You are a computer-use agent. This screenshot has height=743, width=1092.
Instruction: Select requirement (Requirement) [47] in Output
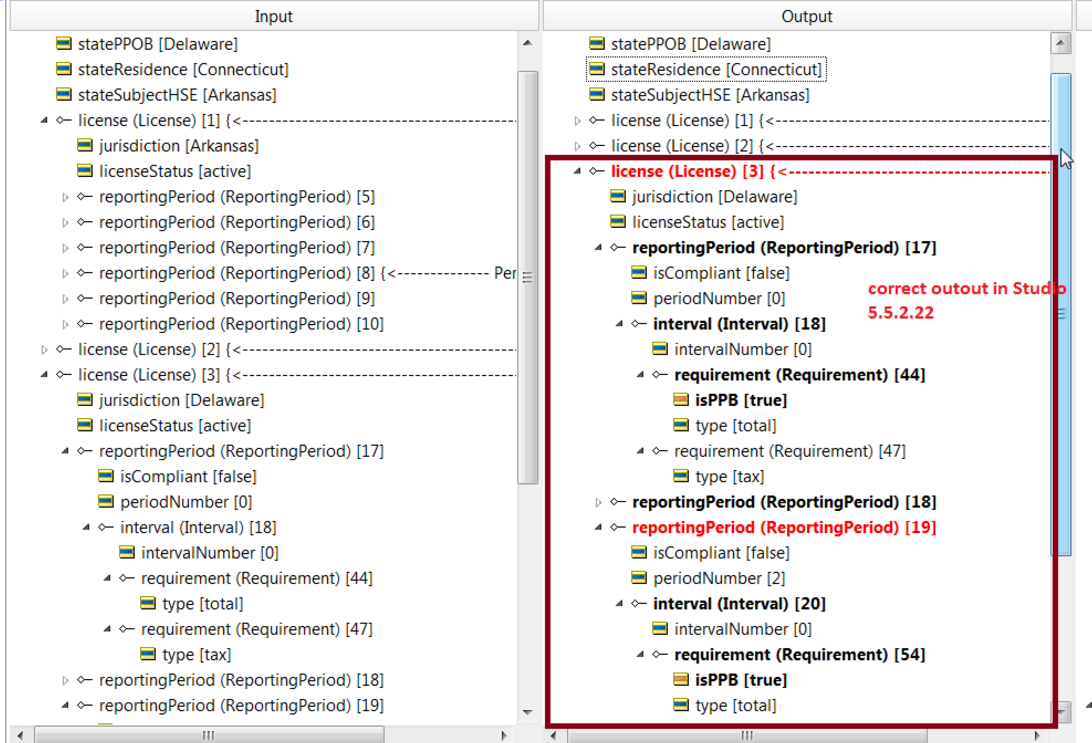point(790,451)
